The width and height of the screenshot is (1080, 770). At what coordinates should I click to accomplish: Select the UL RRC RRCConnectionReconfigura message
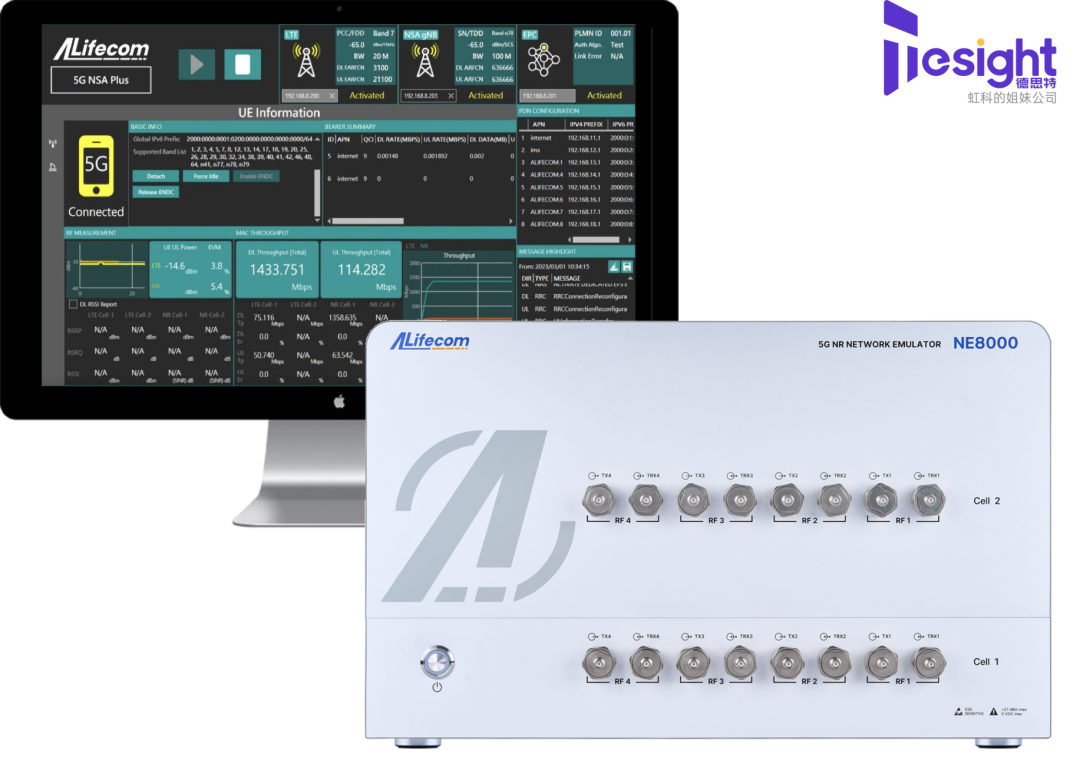pos(574,309)
